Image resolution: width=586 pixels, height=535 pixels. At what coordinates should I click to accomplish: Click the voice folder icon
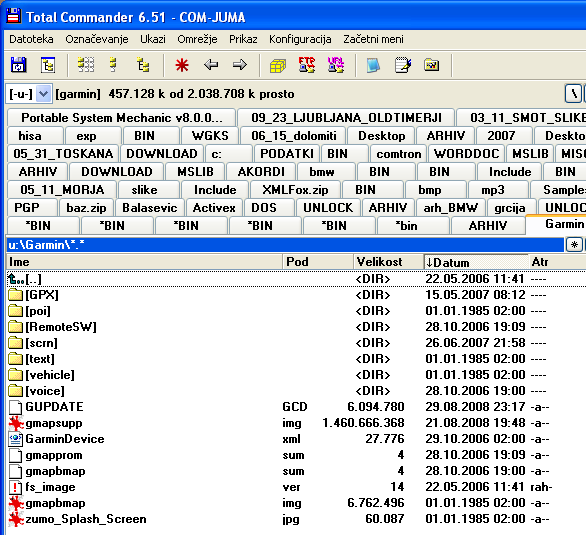pos(15,391)
